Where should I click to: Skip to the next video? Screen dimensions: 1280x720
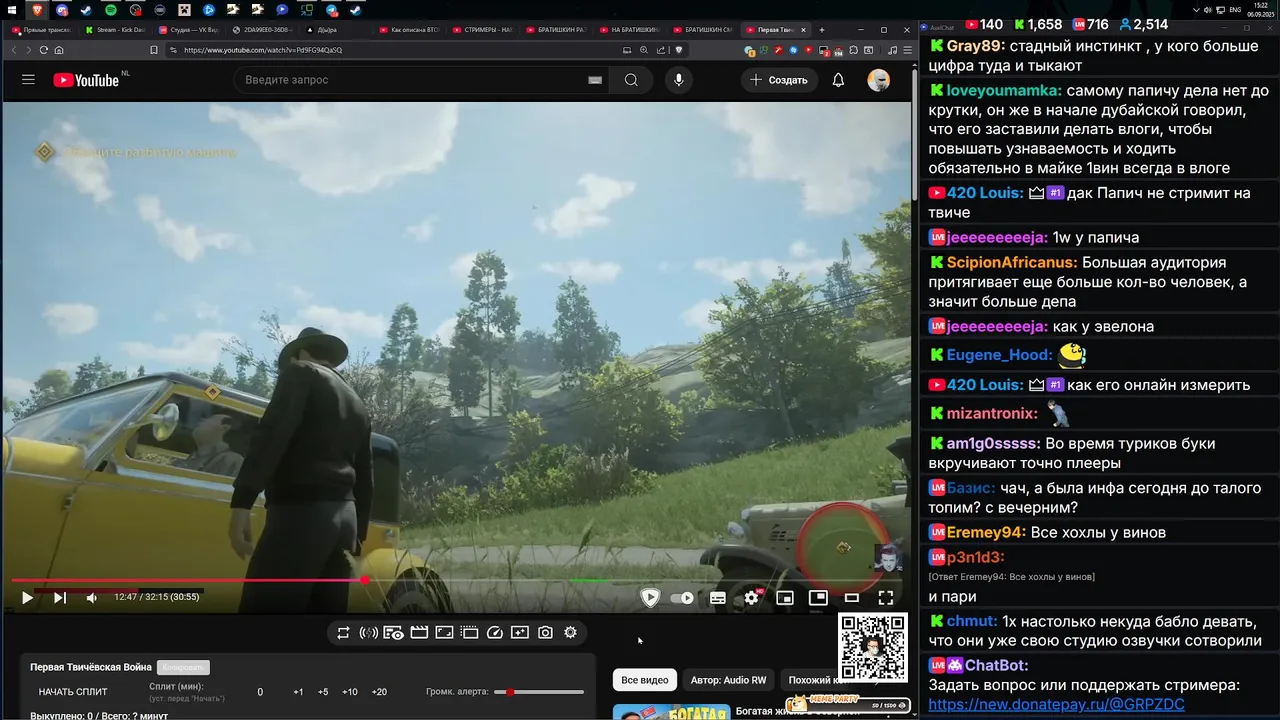[x=60, y=598]
